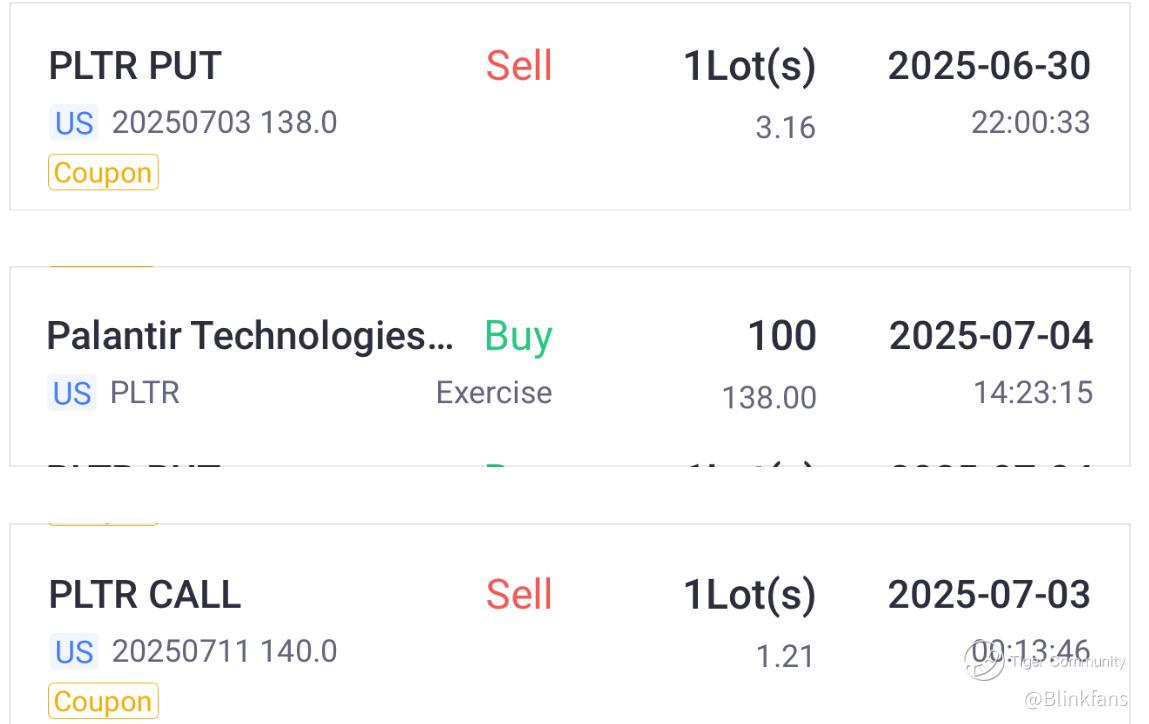
Task: Open the PLTR CALL order title
Action: [x=145, y=595]
